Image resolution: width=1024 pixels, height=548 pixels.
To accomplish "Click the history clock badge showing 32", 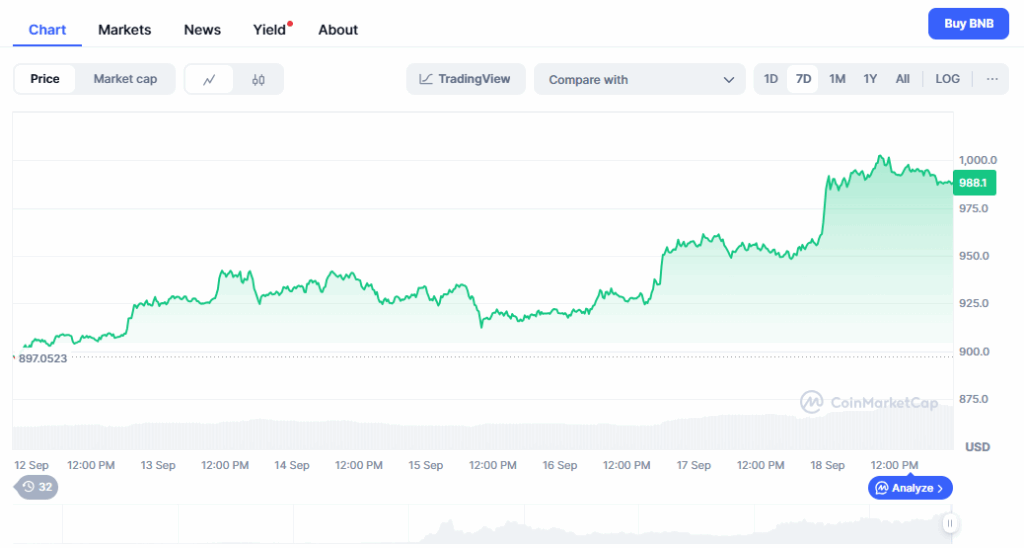I will point(36,487).
